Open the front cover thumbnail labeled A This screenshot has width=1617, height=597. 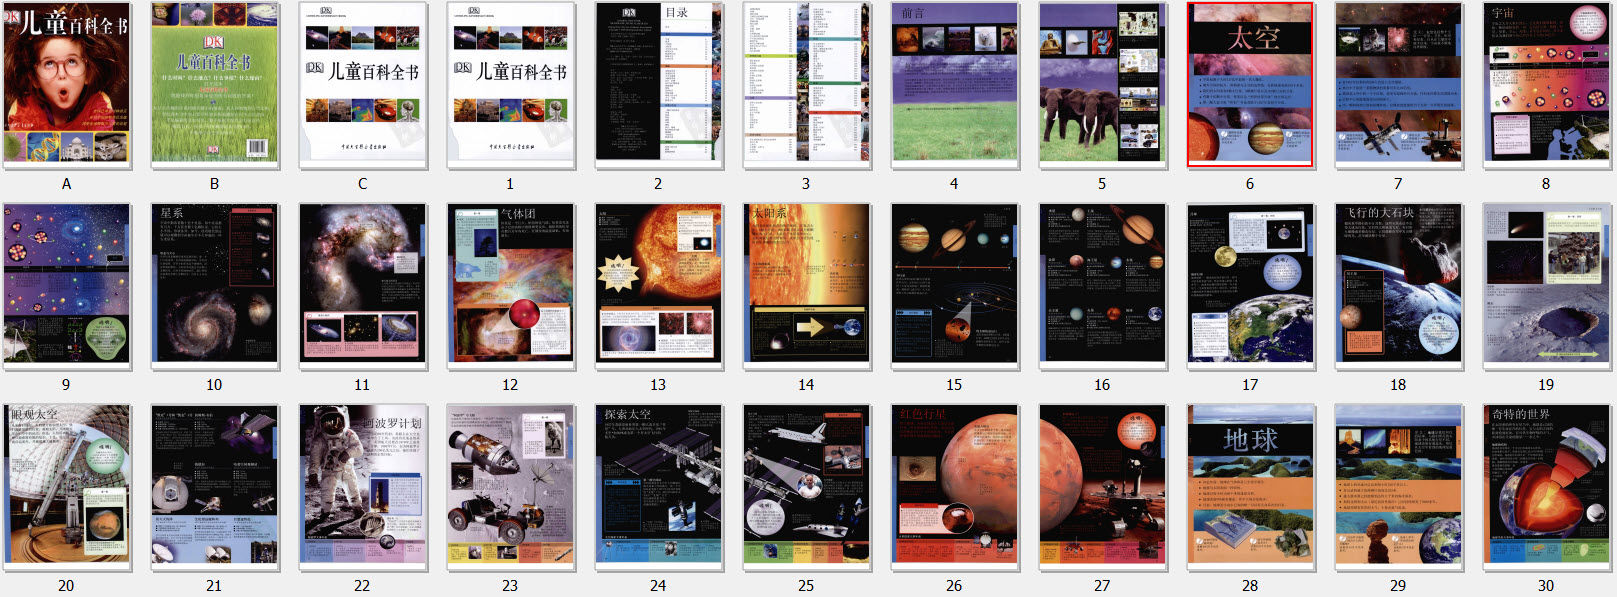[66, 84]
